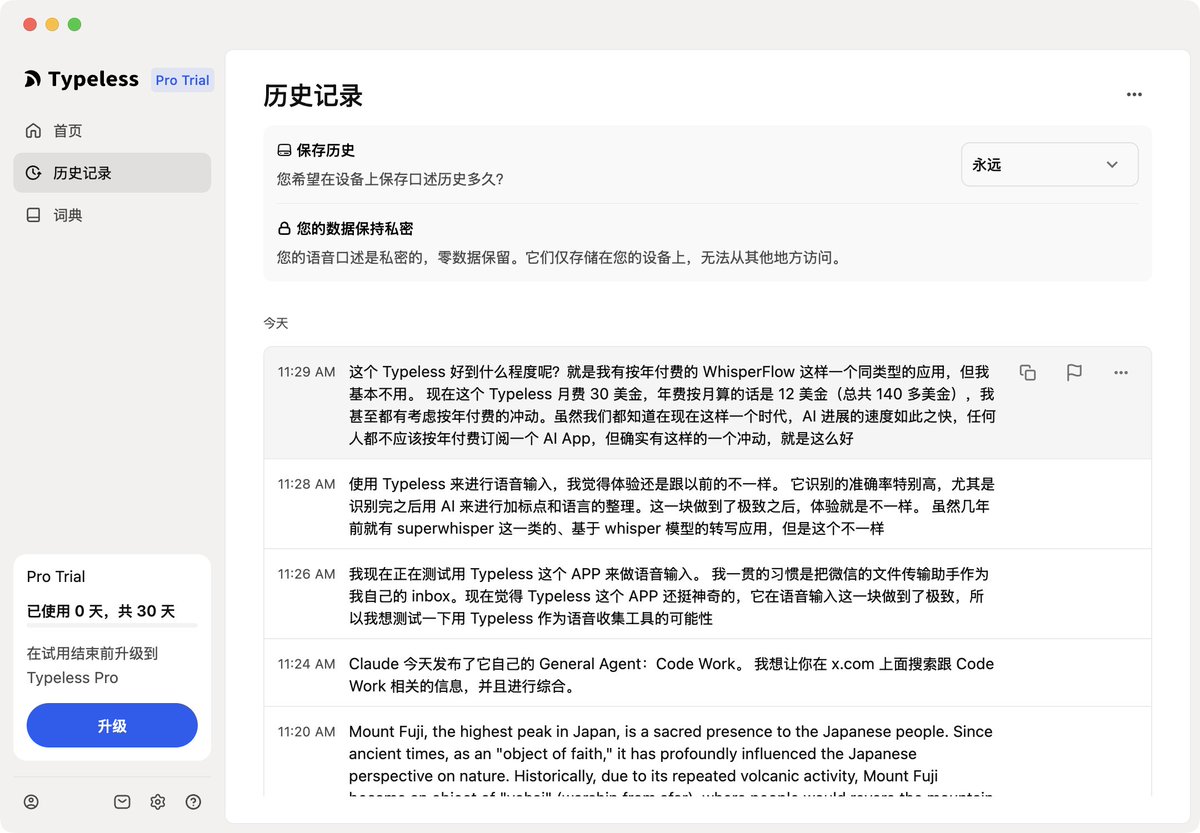Click the Pro Trial card title
The image size is (1200, 833).
(x=56, y=577)
